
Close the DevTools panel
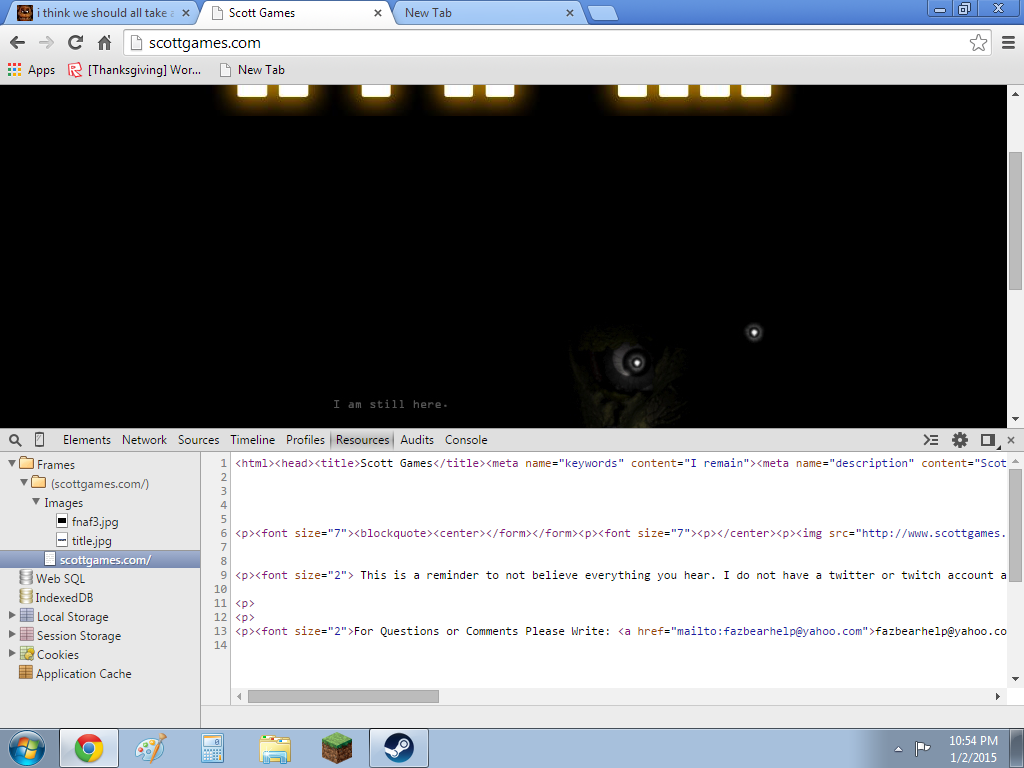point(1011,440)
